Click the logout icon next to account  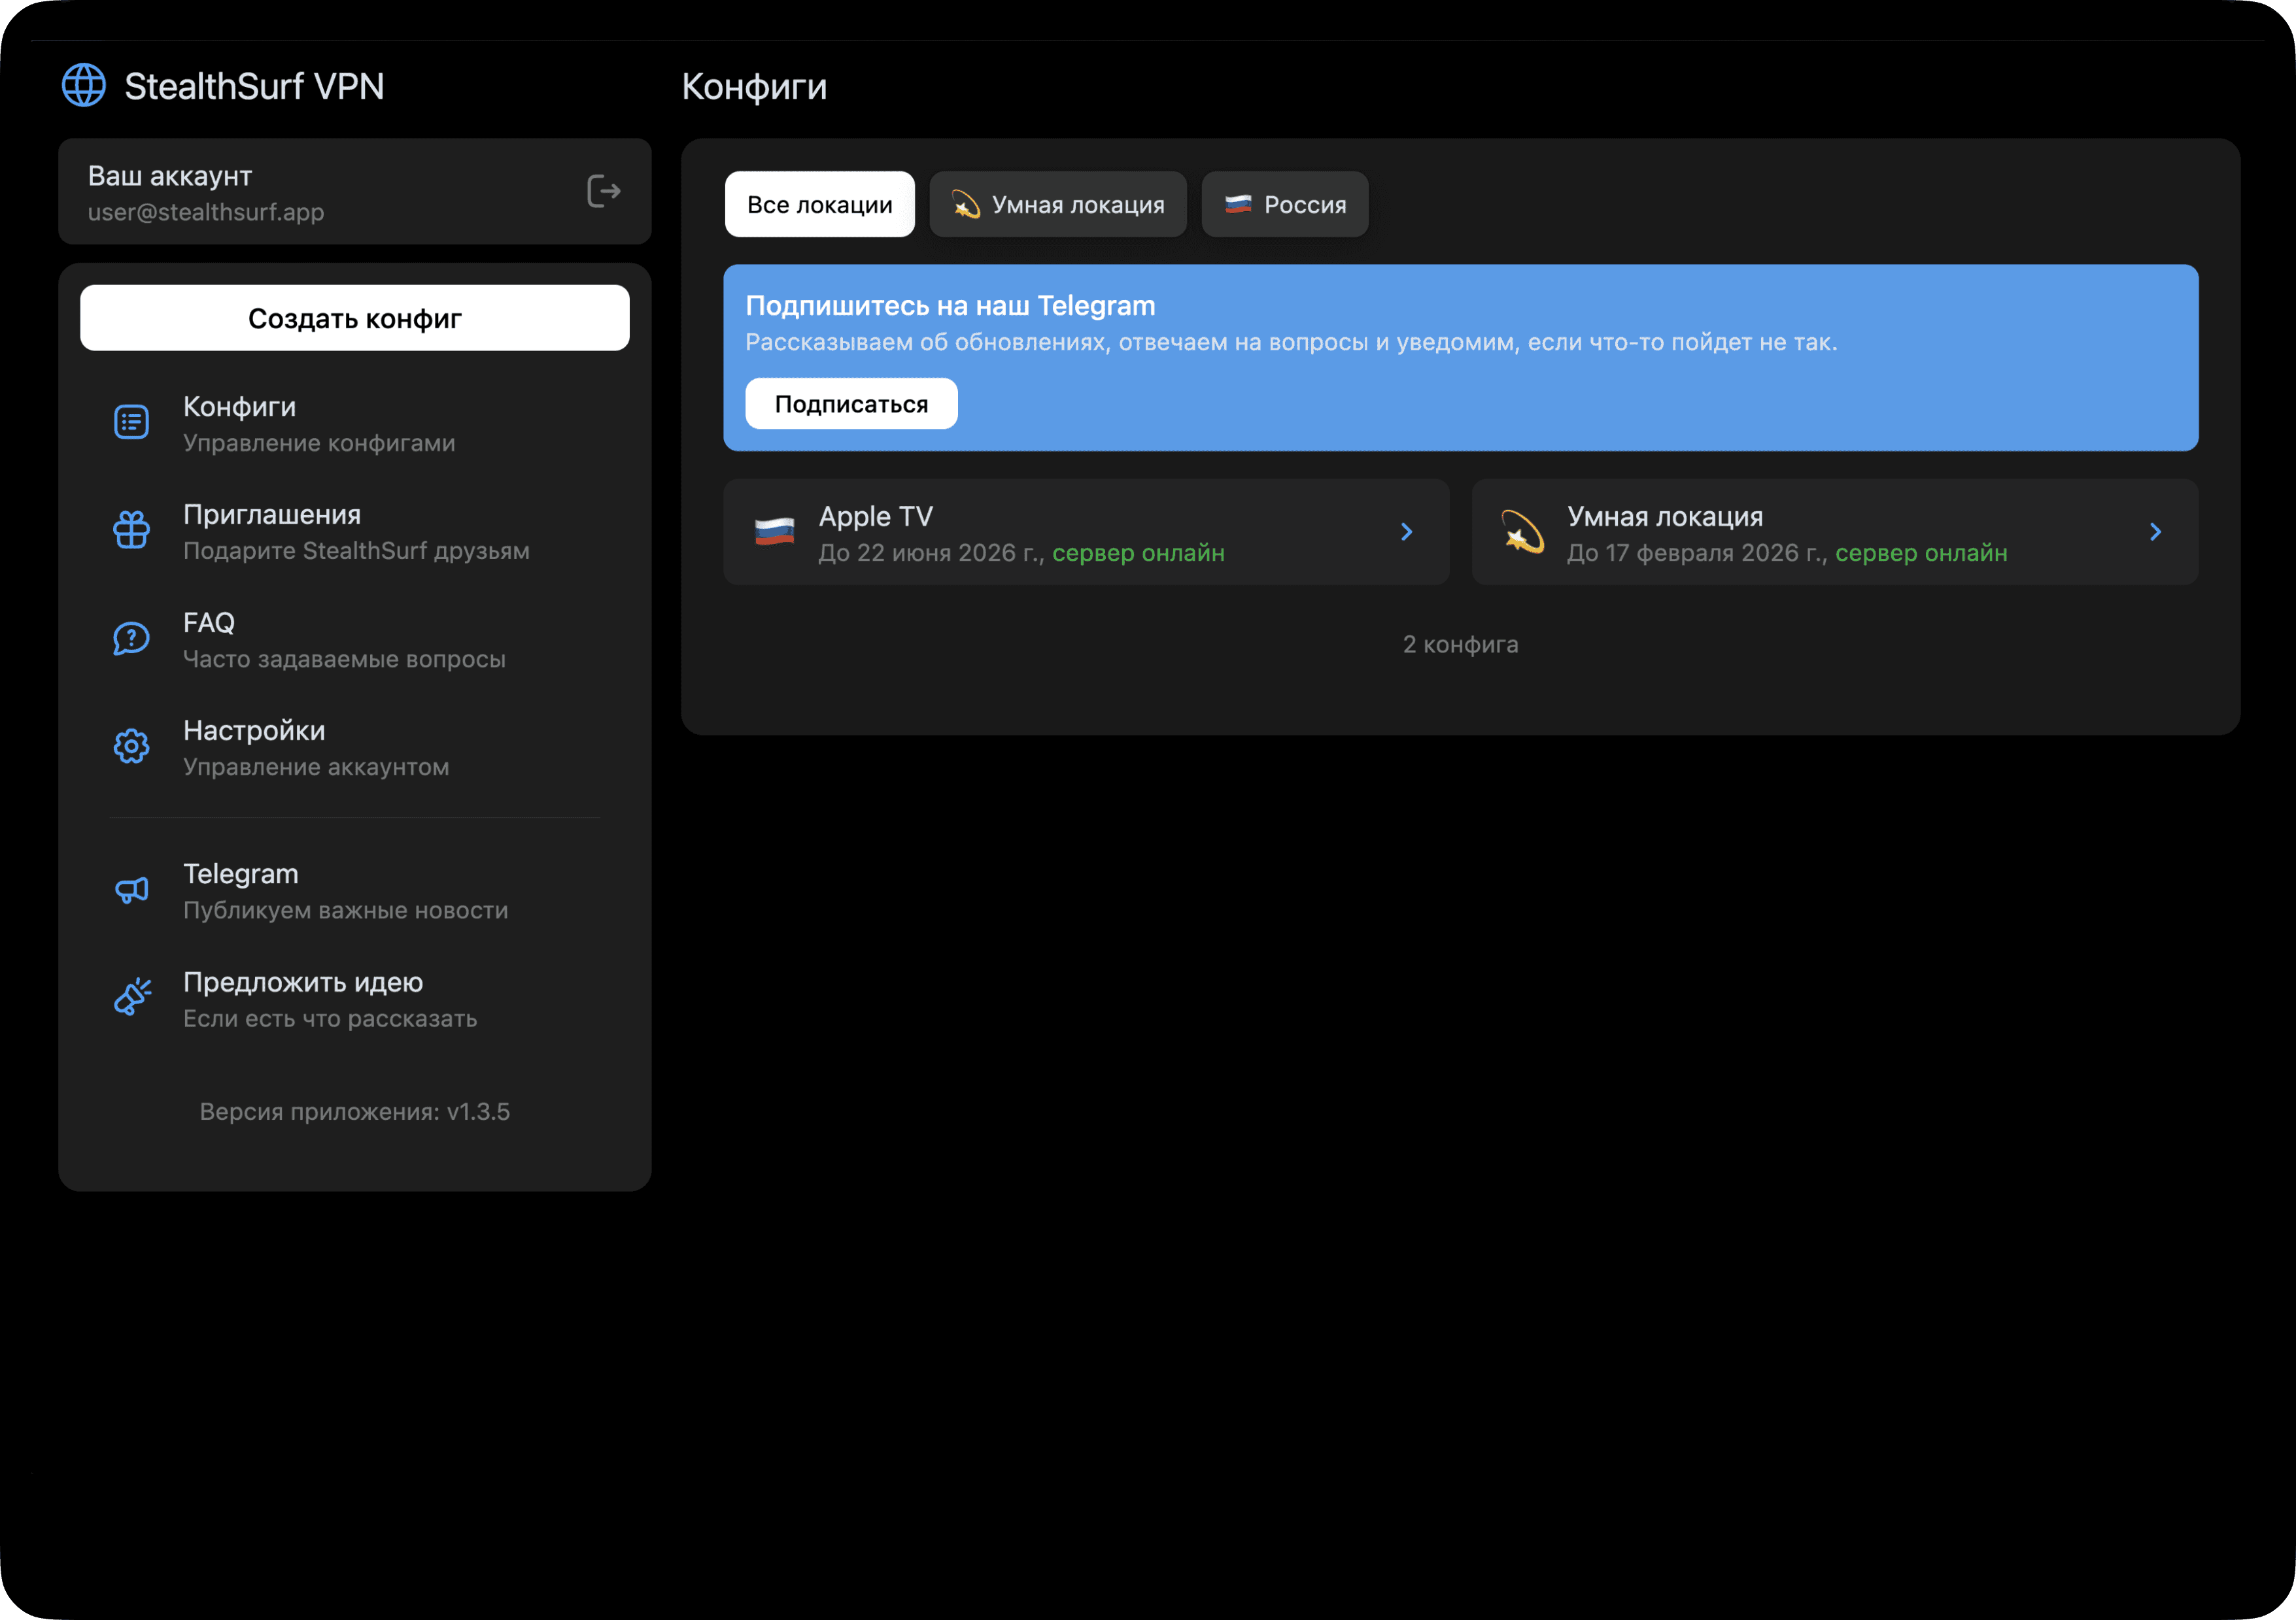click(603, 191)
